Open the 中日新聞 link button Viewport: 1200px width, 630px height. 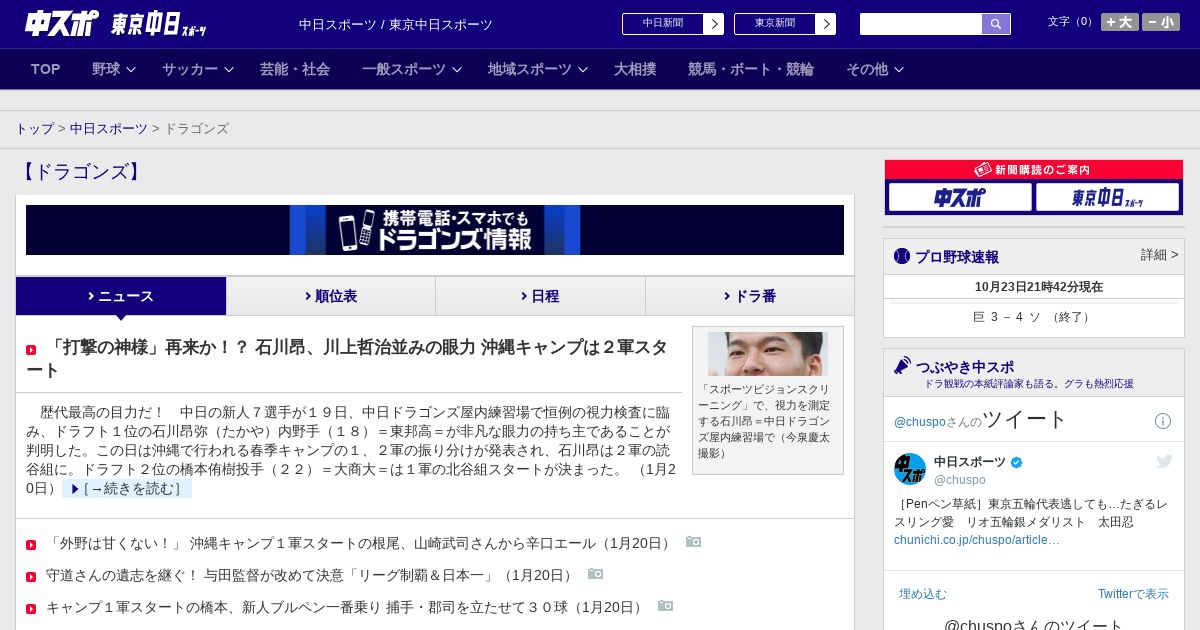[x=662, y=24]
